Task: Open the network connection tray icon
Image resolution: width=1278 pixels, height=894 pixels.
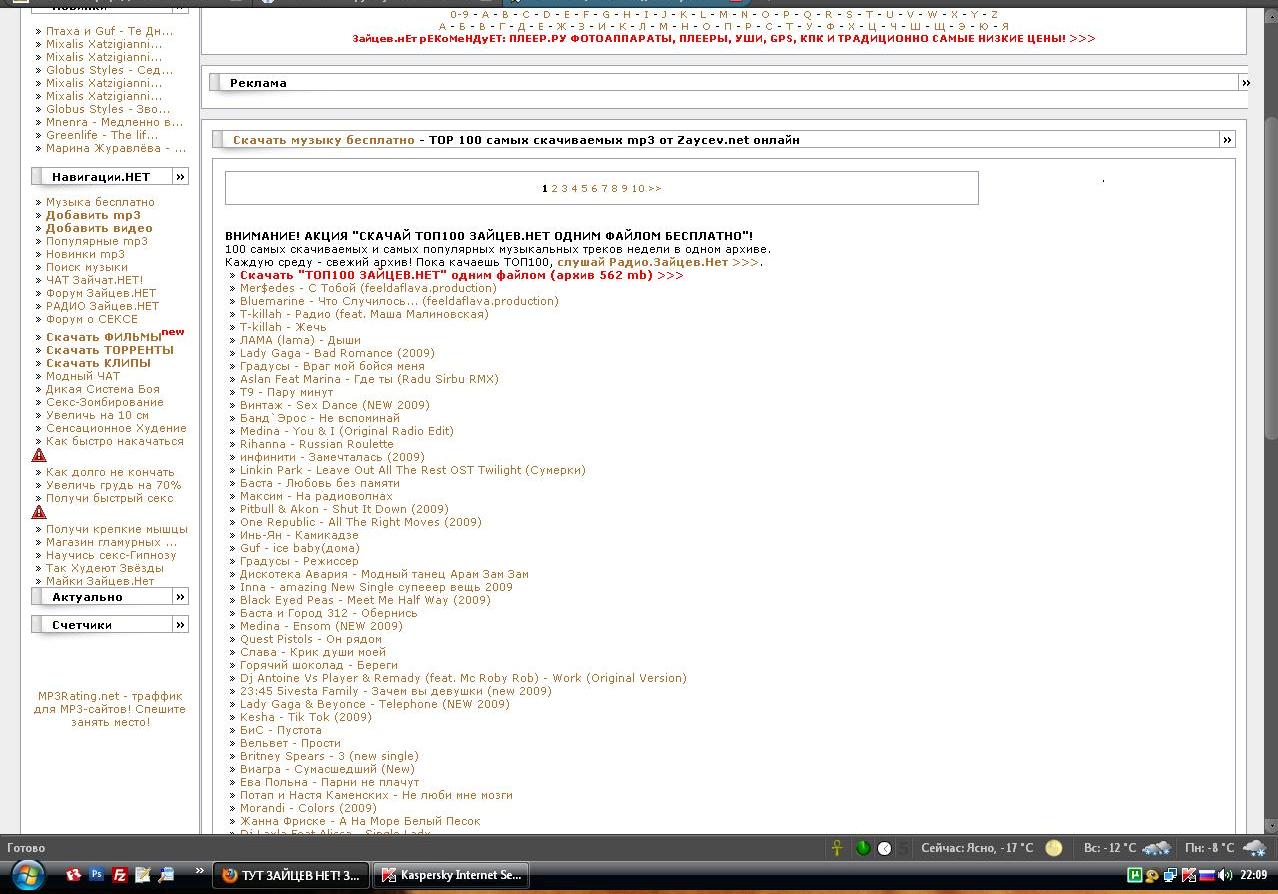Action: pyautogui.click(x=1168, y=875)
